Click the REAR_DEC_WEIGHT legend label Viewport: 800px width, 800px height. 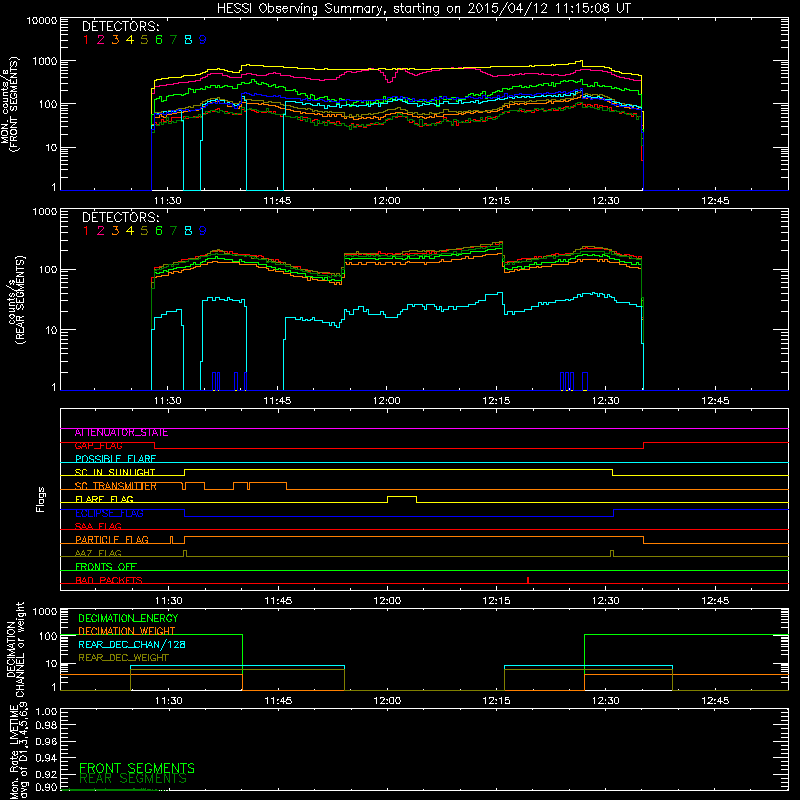tap(123, 658)
